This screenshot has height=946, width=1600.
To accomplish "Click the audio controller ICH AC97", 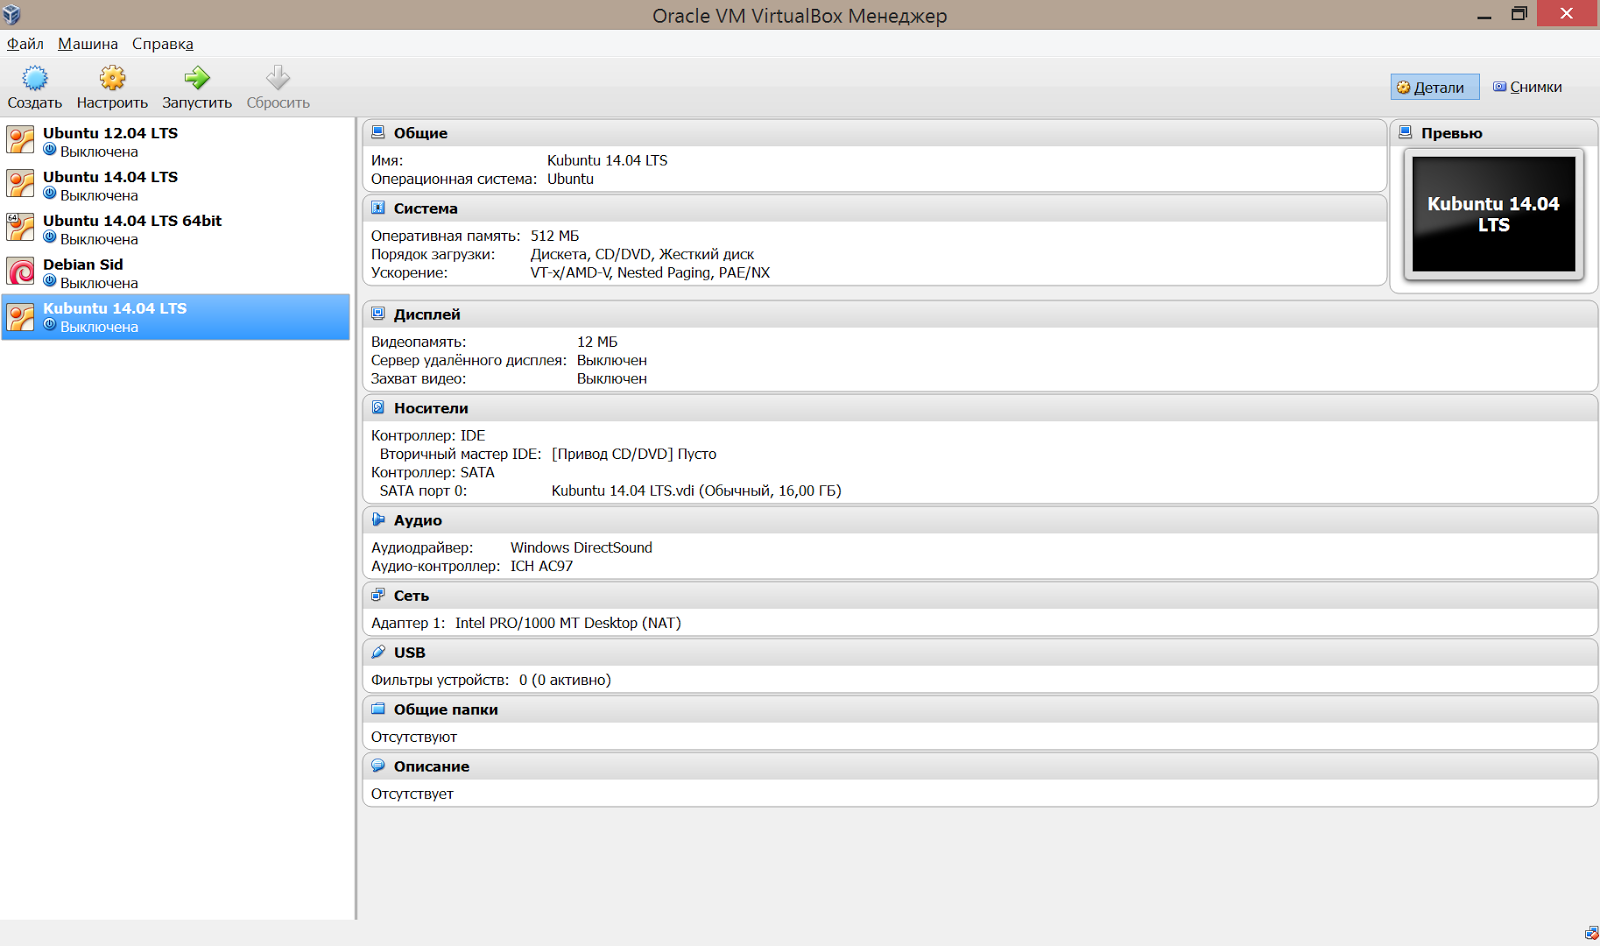I will click(542, 566).
